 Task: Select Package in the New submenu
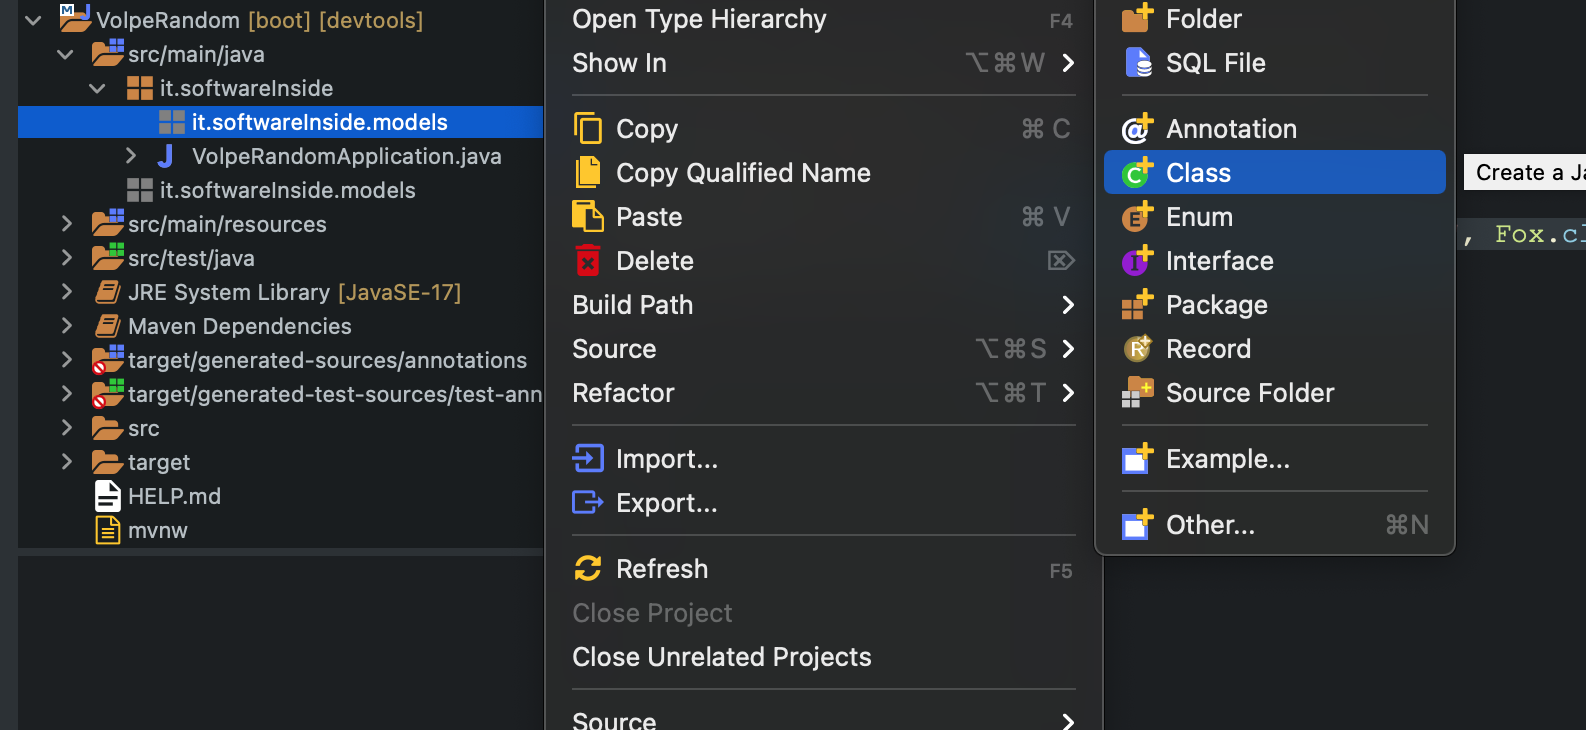tap(1216, 305)
